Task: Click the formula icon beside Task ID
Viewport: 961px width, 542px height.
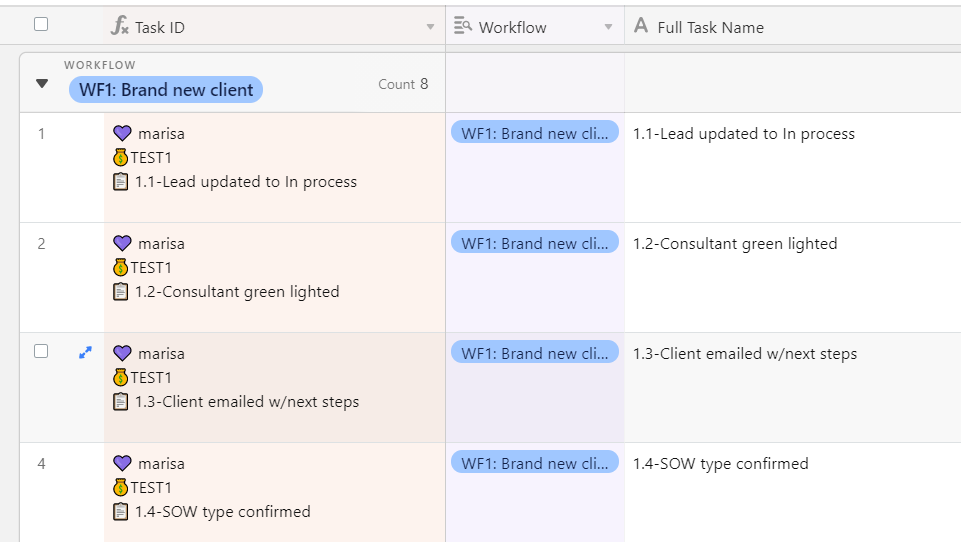Action: click(120, 26)
